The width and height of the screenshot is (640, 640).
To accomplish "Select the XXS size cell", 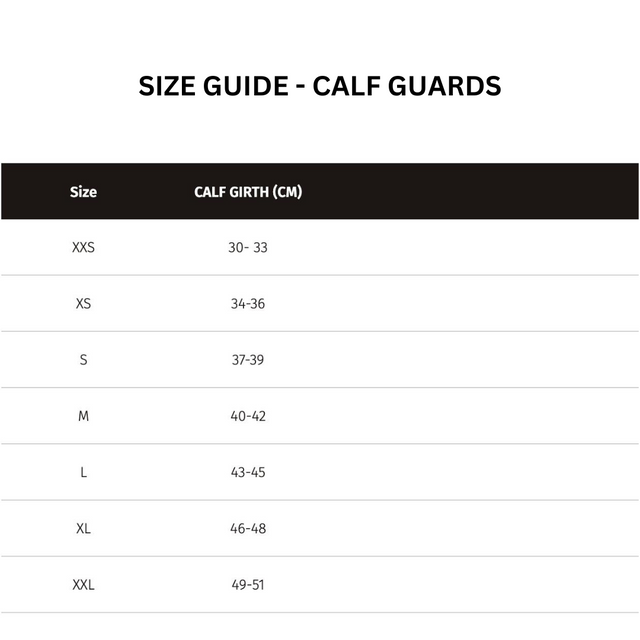I will coord(83,247).
